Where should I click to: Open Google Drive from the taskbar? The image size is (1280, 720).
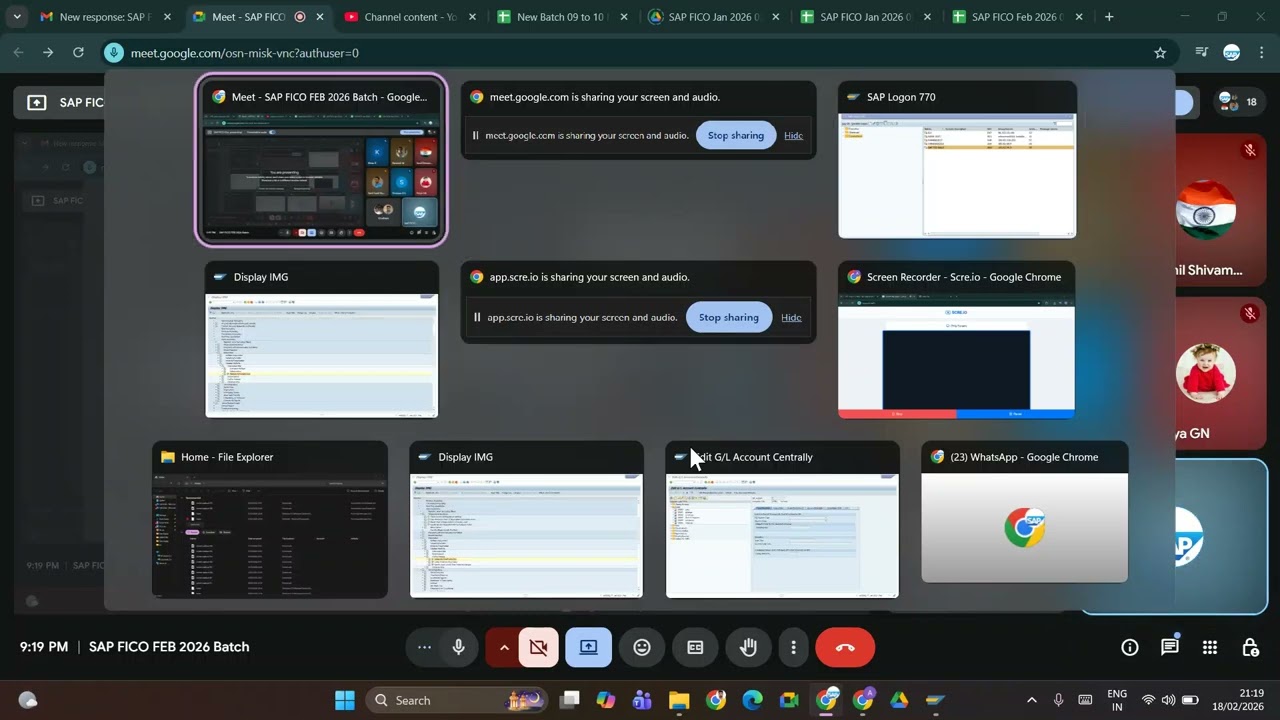point(899,700)
